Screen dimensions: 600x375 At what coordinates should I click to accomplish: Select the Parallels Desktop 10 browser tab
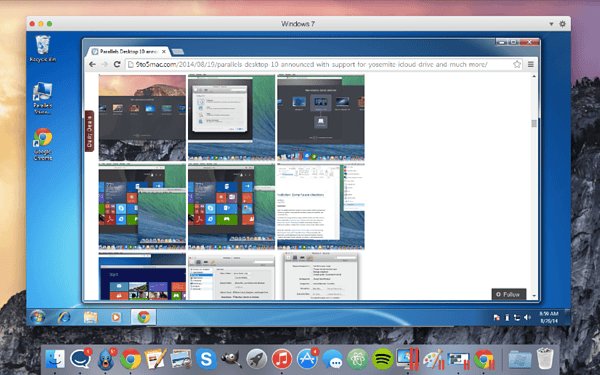[128, 51]
